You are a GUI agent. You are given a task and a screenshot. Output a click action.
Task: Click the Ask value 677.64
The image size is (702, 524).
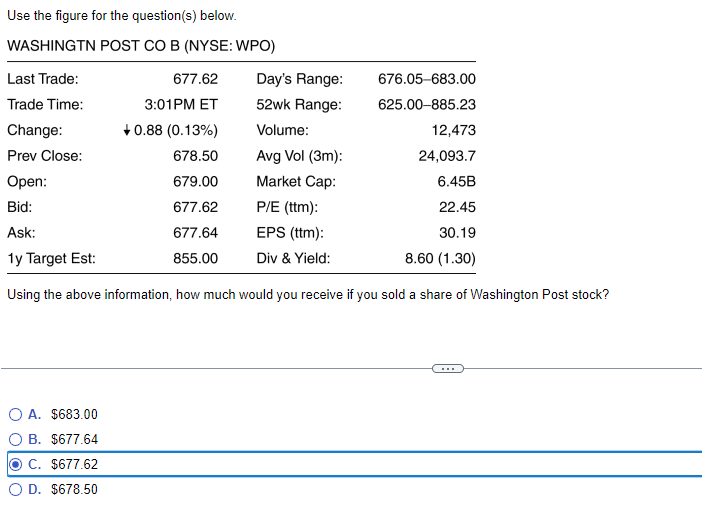[x=195, y=233]
